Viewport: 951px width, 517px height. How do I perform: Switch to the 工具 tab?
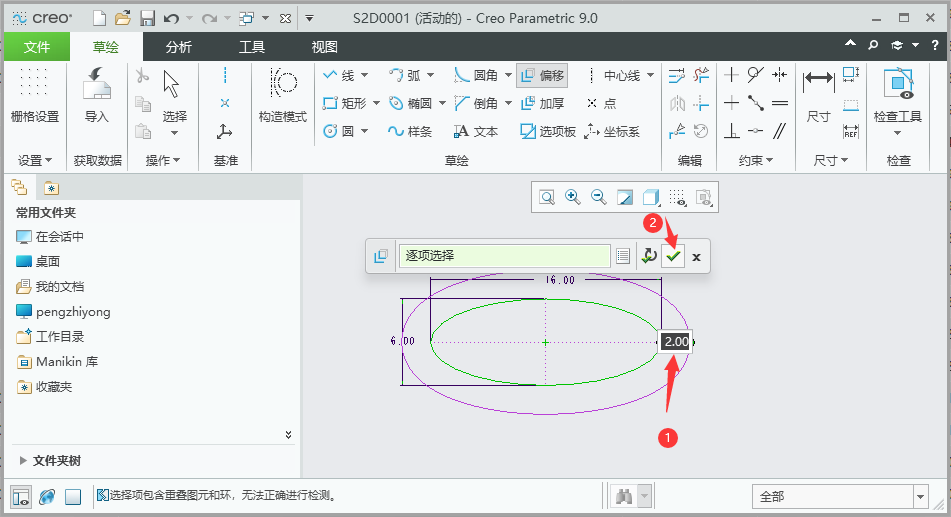coord(252,47)
